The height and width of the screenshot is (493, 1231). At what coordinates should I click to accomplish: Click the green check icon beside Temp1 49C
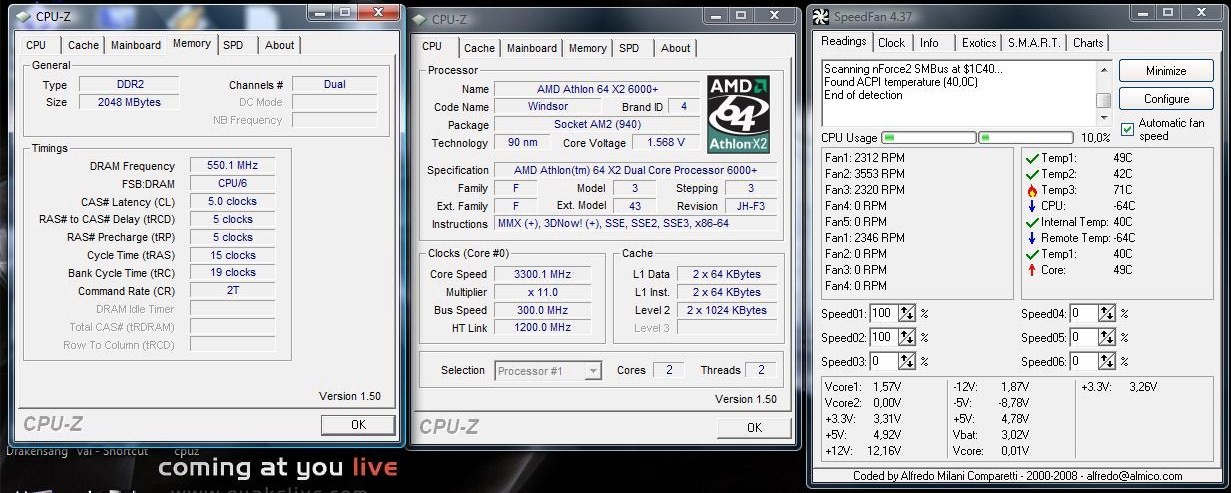coord(1032,157)
